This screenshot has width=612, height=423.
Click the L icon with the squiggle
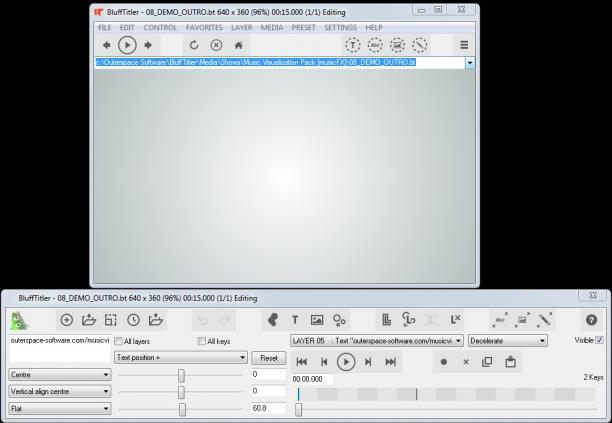pos(408,320)
